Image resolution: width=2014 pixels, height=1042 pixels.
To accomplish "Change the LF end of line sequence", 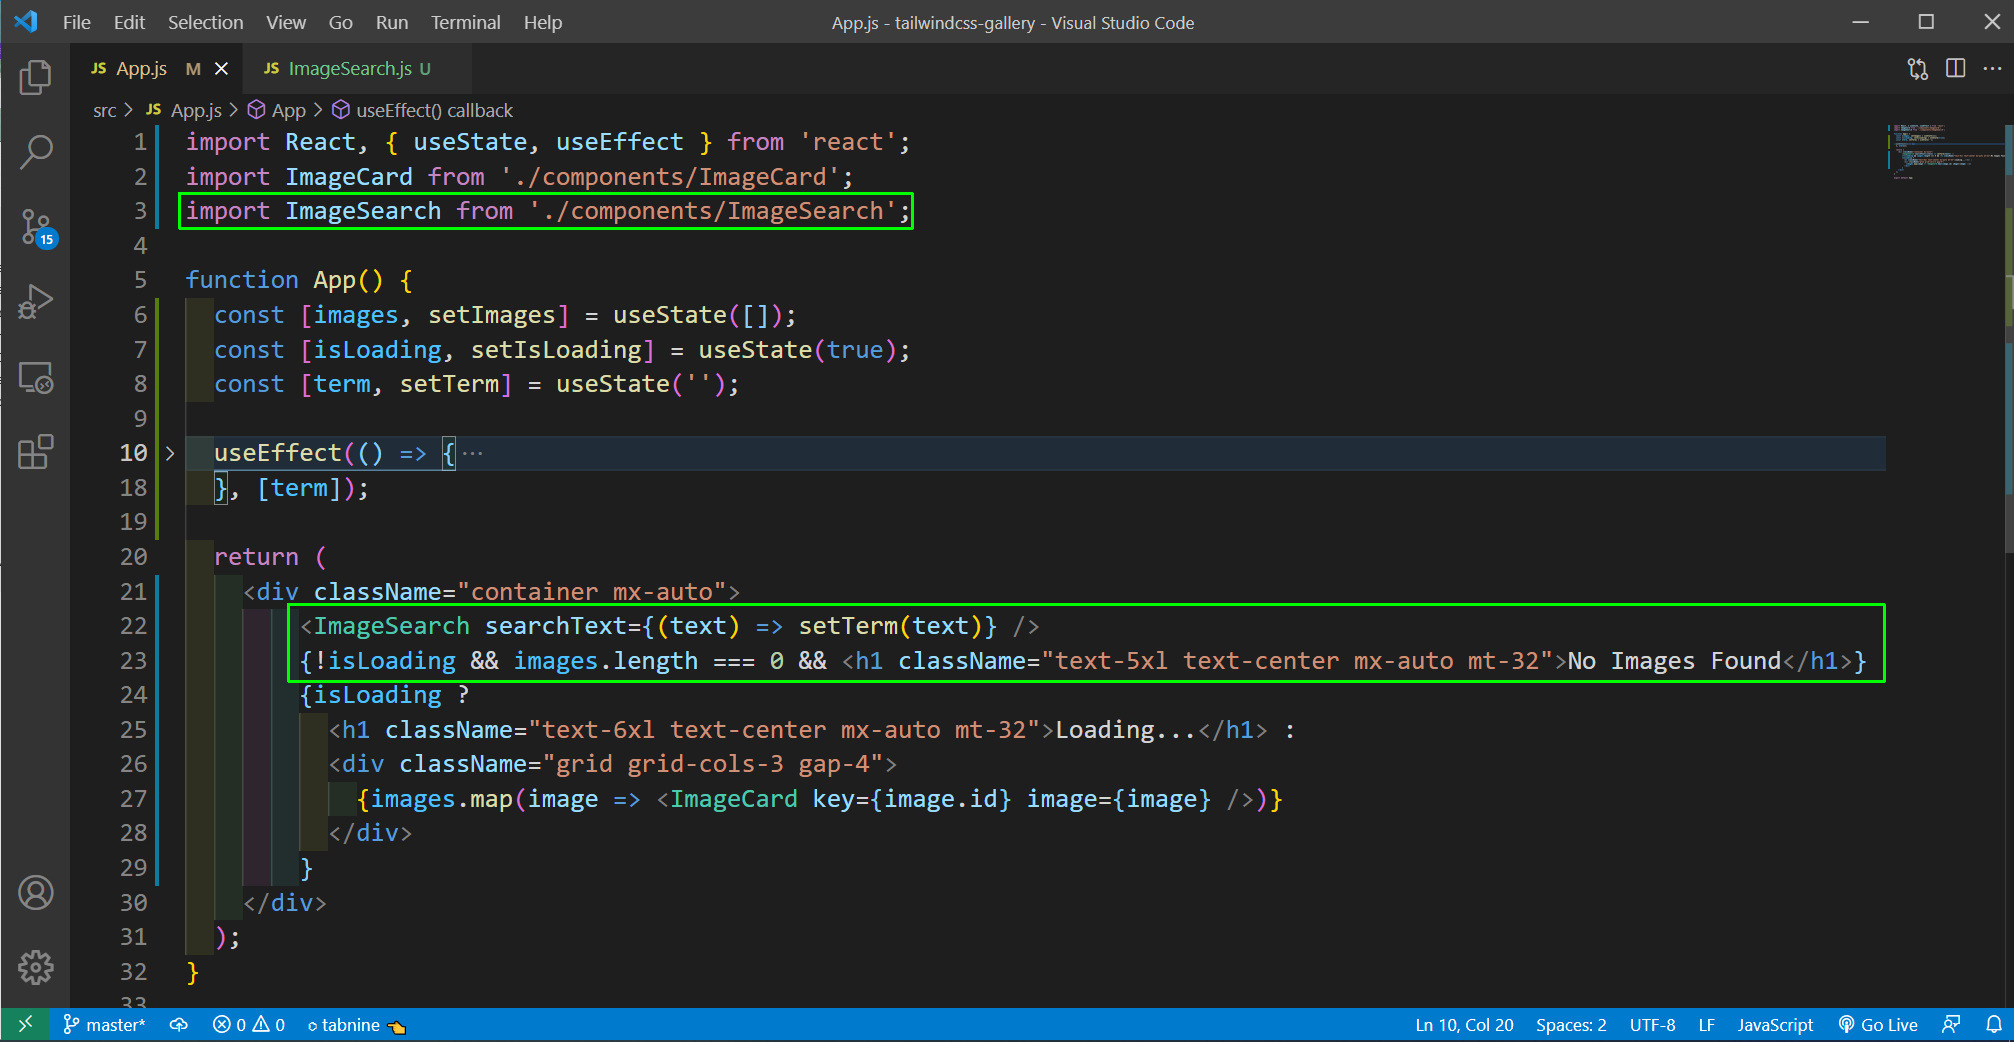I will (1706, 1025).
